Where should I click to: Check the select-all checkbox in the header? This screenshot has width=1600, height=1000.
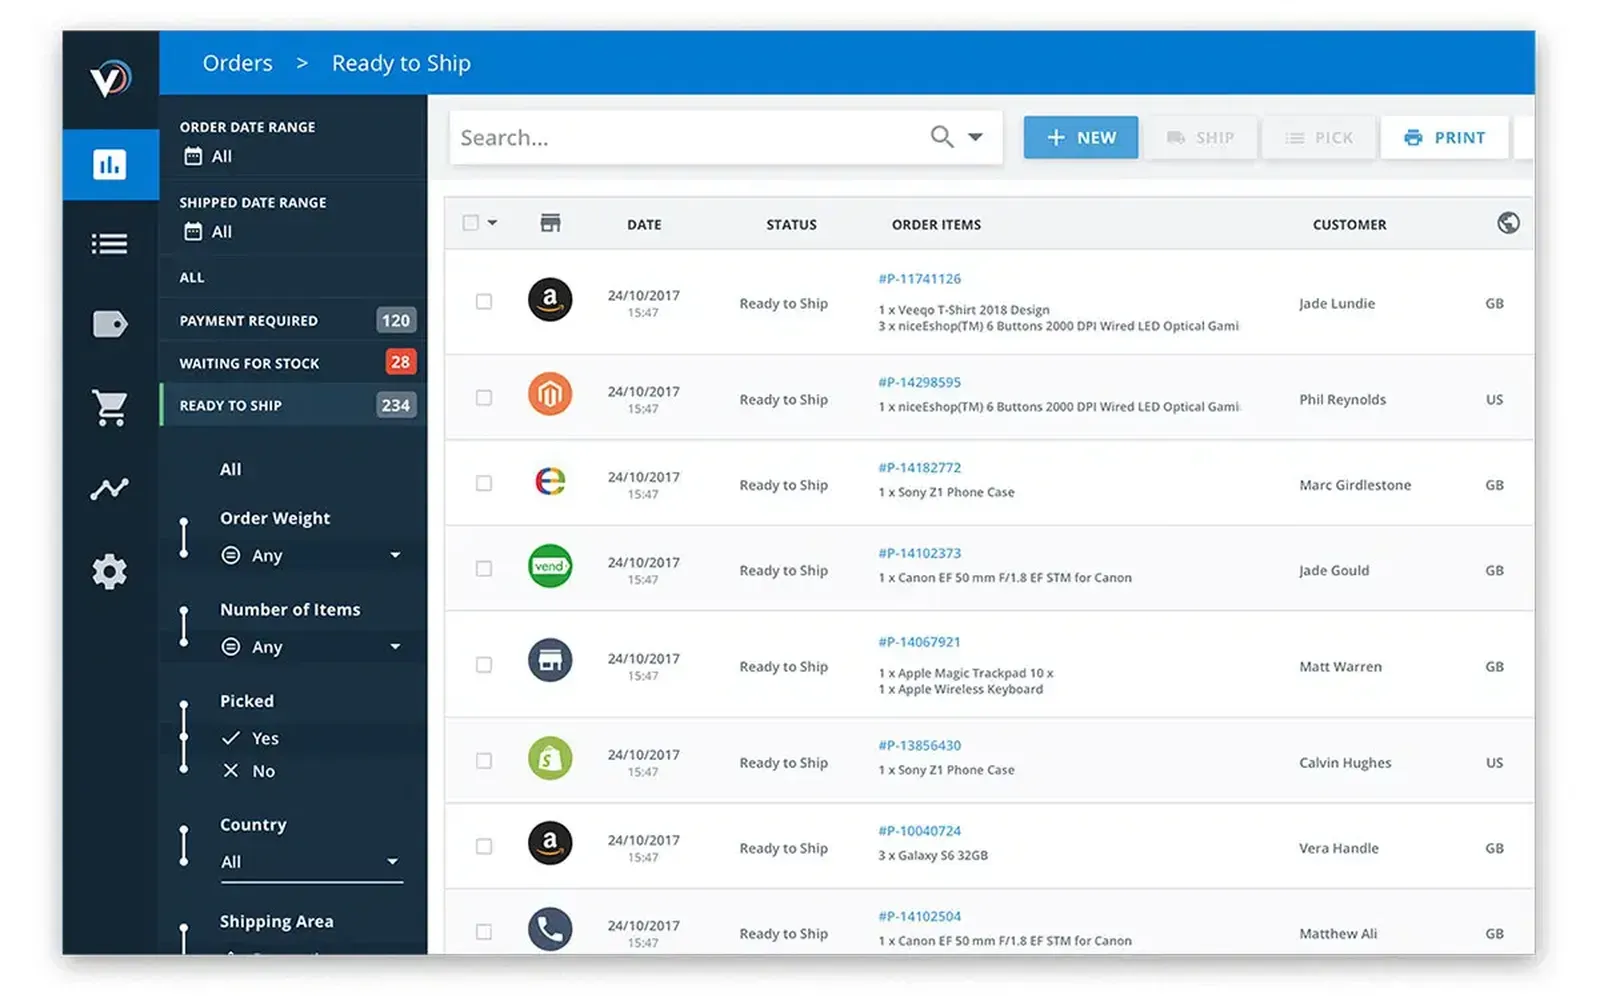471,222
